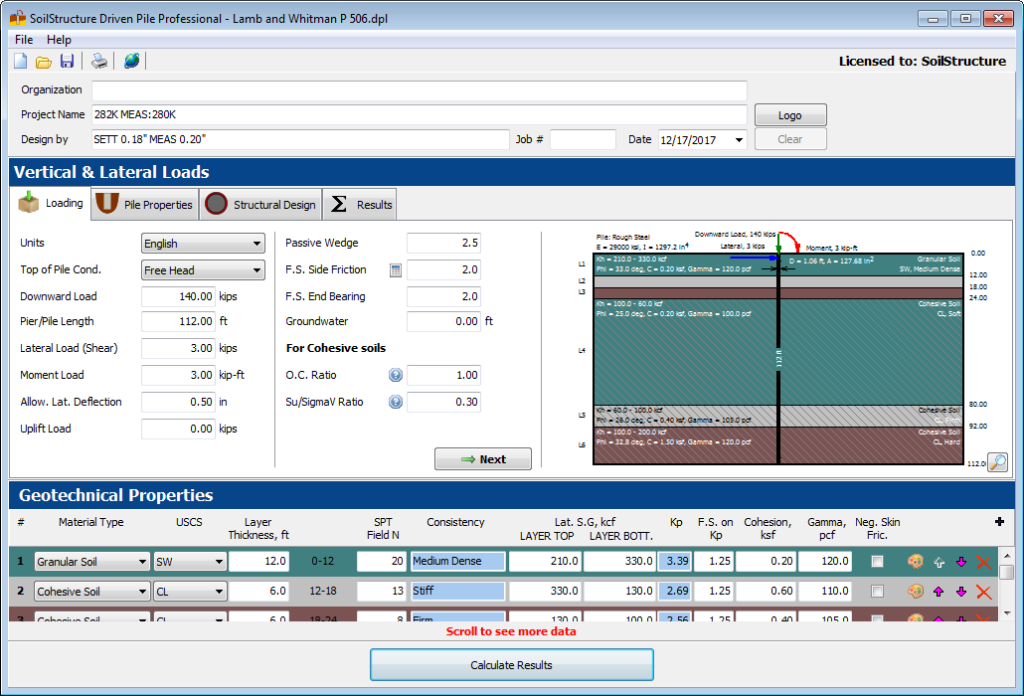This screenshot has height=696, width=1024.
Task: Open the Date picker dropdown
Action: point(739,140)
